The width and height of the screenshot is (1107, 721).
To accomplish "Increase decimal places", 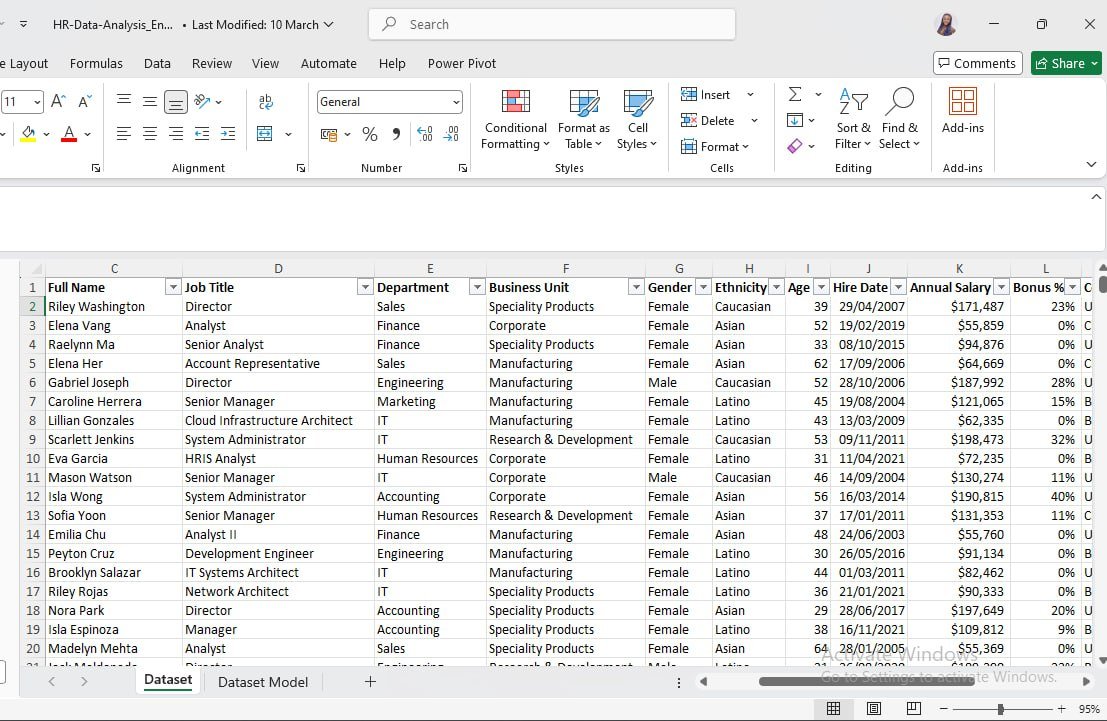I will coord(424,134).
